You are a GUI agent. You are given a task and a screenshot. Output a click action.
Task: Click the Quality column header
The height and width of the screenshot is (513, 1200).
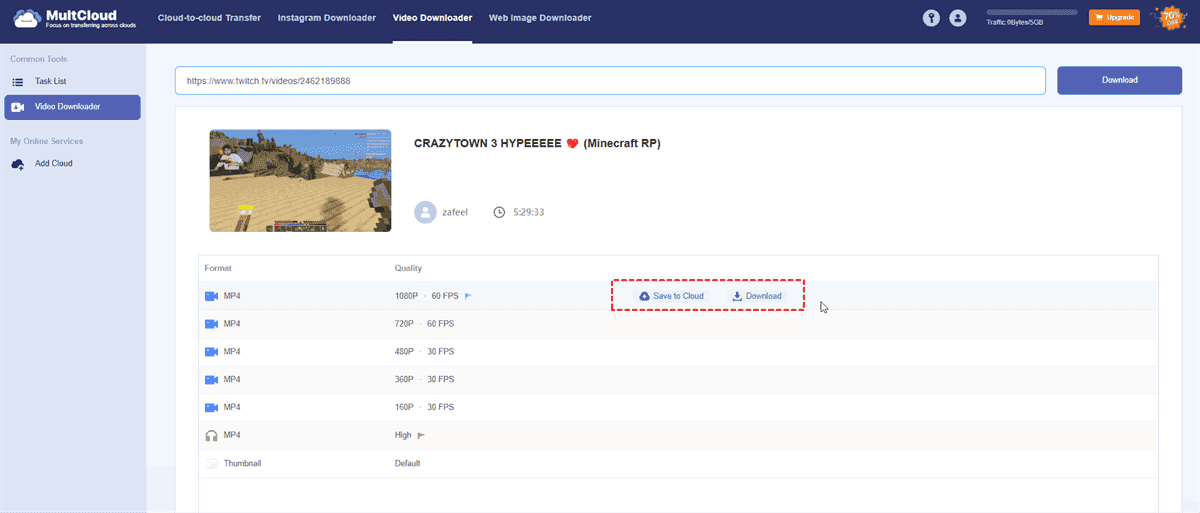(409, 268)
